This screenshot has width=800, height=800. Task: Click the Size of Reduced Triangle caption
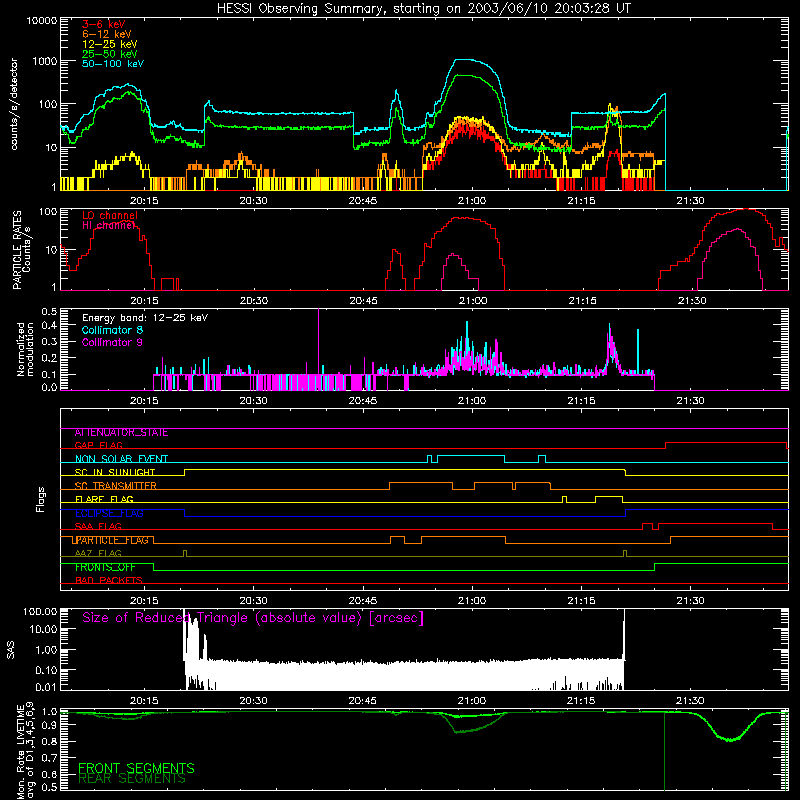253,618
